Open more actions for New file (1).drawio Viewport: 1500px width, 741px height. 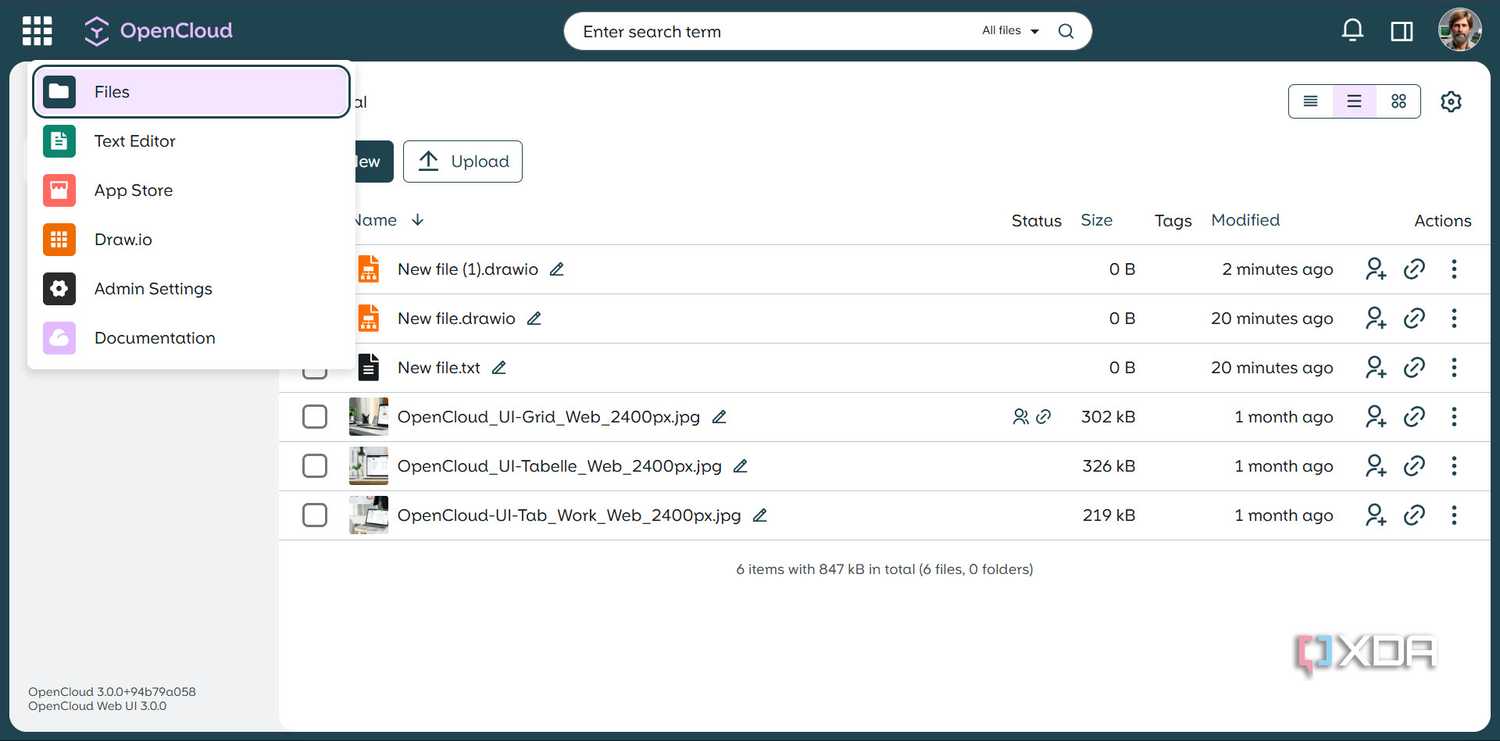(1454, 269)
